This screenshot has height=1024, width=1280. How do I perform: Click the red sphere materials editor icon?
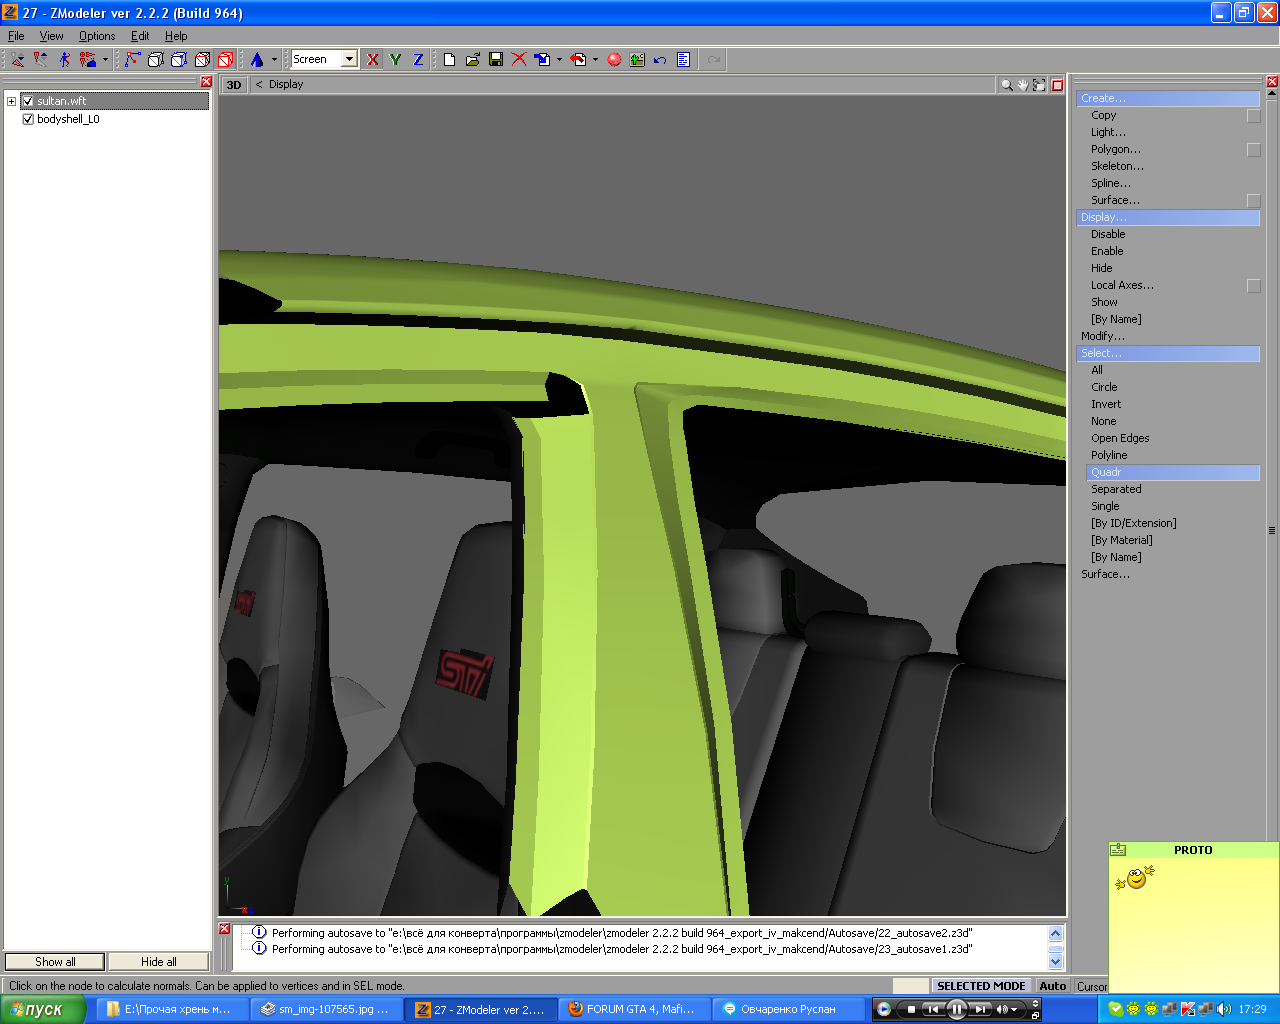tap(614, 60)
